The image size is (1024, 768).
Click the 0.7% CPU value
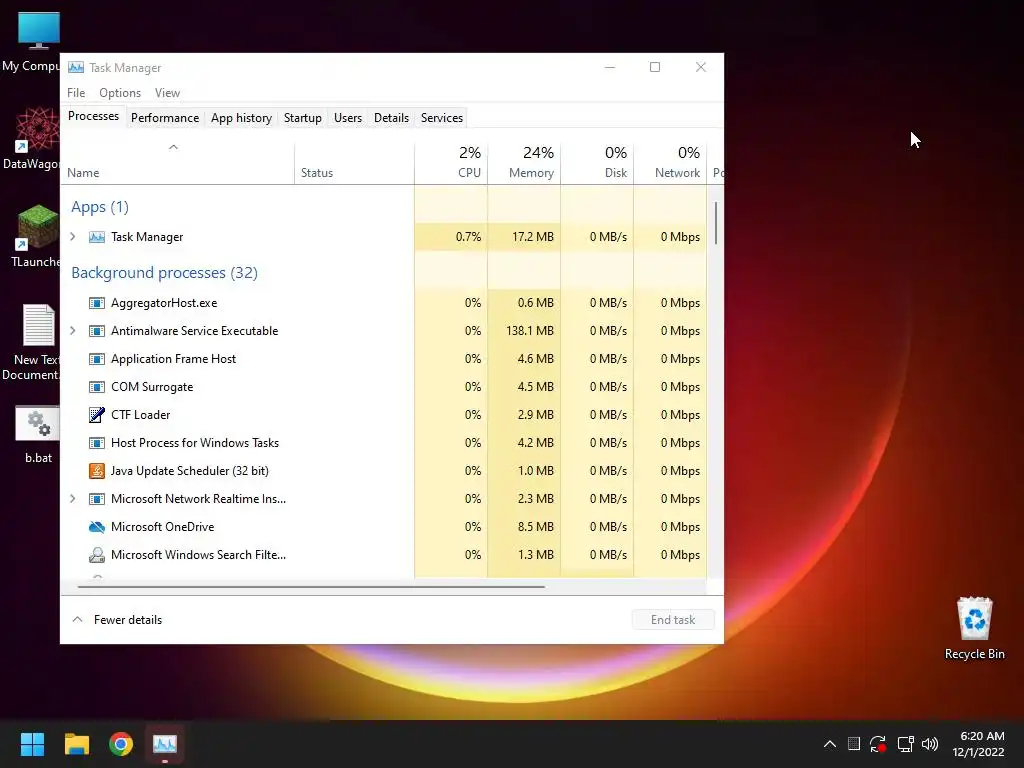468,237
